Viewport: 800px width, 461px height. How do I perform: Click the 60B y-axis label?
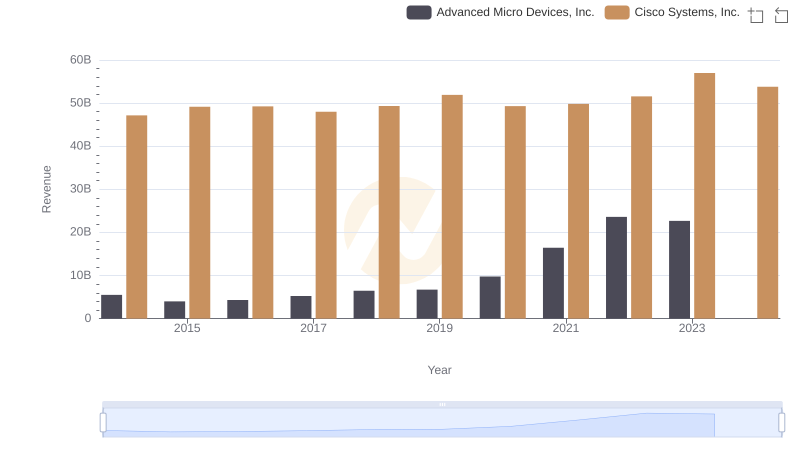[x=81, y=60]
